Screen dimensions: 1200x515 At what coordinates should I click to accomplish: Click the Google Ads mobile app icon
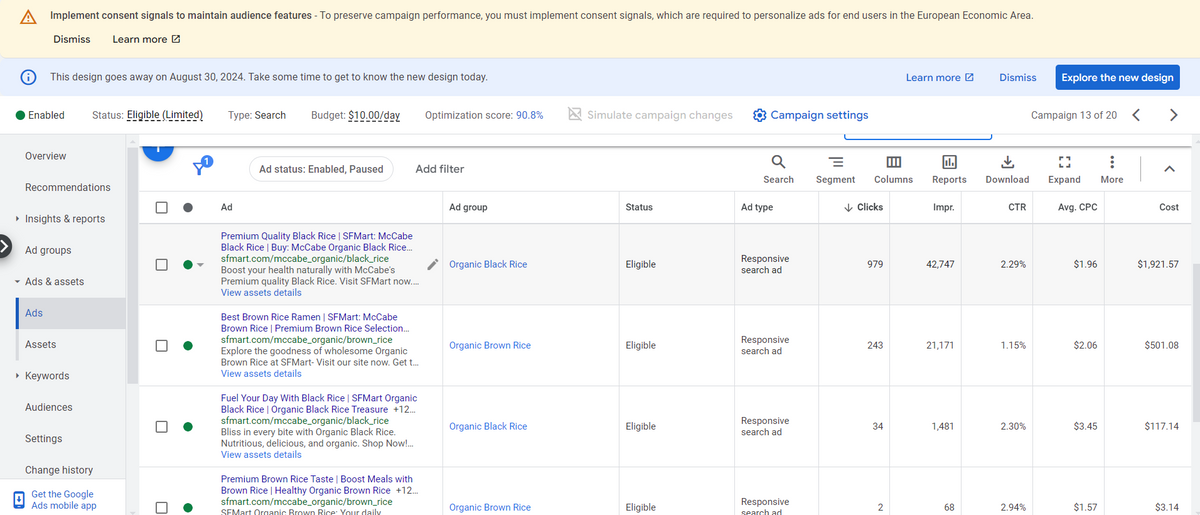coord(18,500)
